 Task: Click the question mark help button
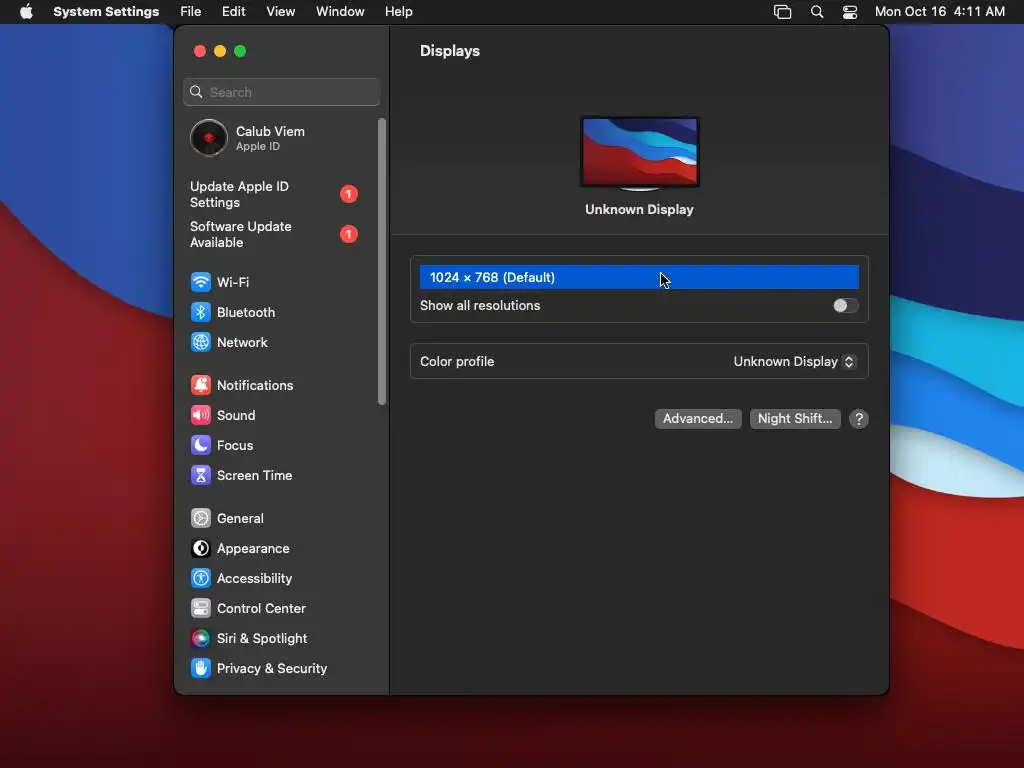859,419
